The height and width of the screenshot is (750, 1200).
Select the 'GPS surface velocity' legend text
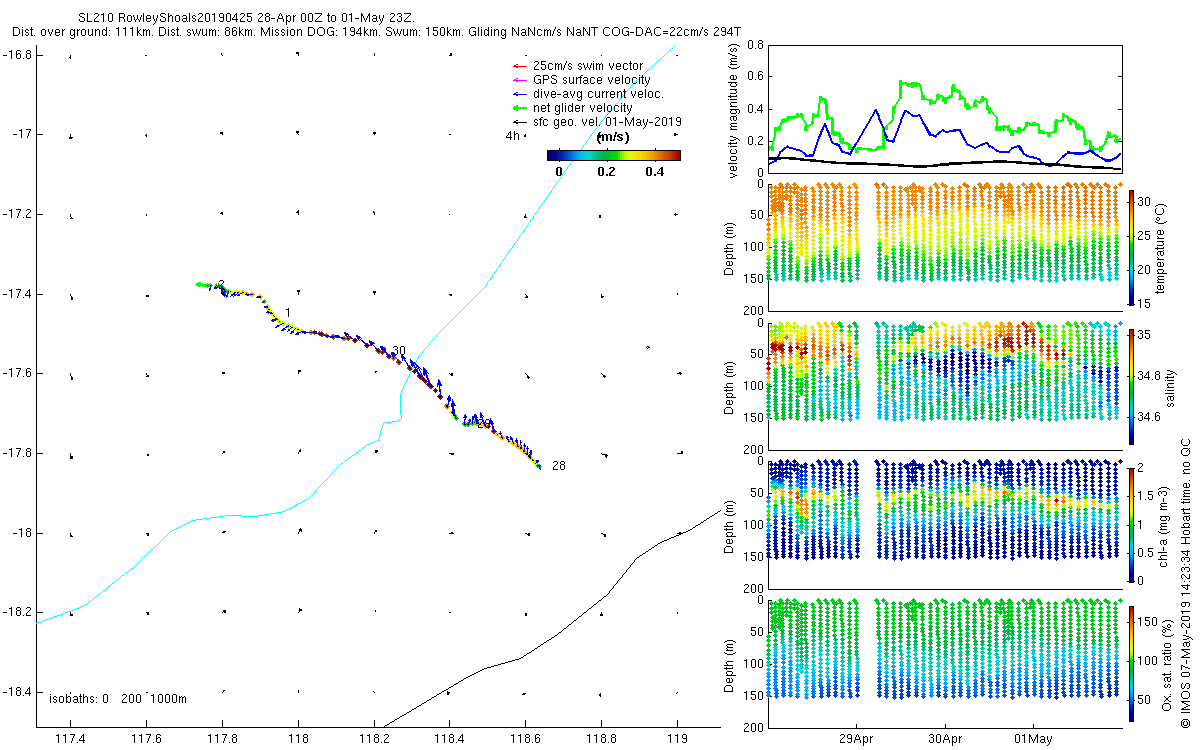[x=592, y=80]
